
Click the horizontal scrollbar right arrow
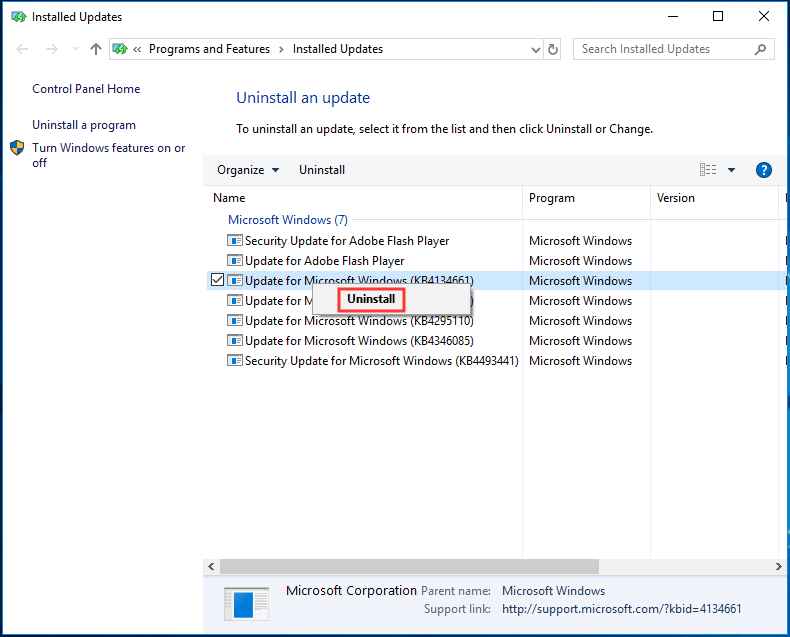[778, 566]
